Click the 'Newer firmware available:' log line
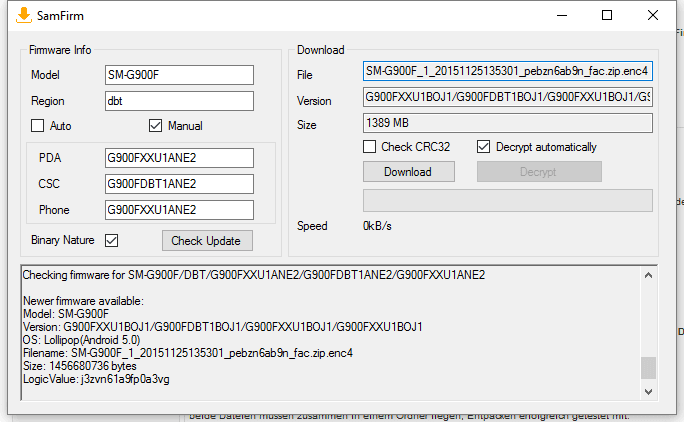 pyautogui.click(x=83, y=301)
